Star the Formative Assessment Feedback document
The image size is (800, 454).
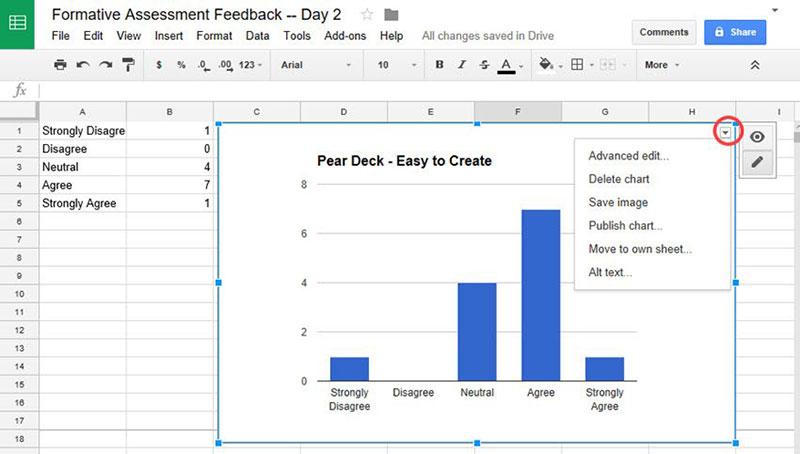pyautogui.click(x=367, y=15)
